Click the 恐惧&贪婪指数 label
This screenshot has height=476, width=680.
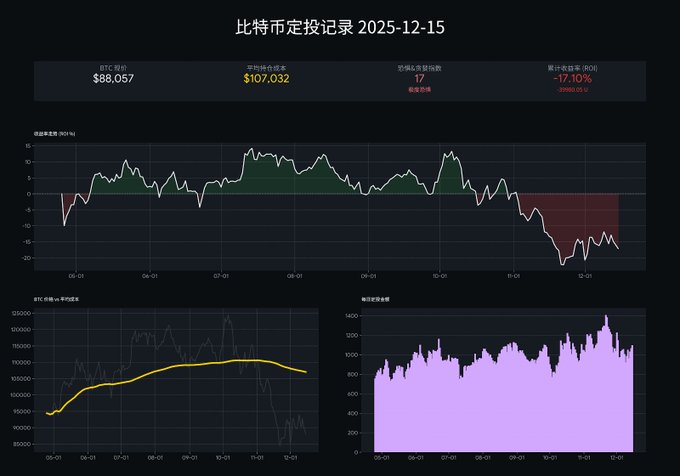click(420, 67)
